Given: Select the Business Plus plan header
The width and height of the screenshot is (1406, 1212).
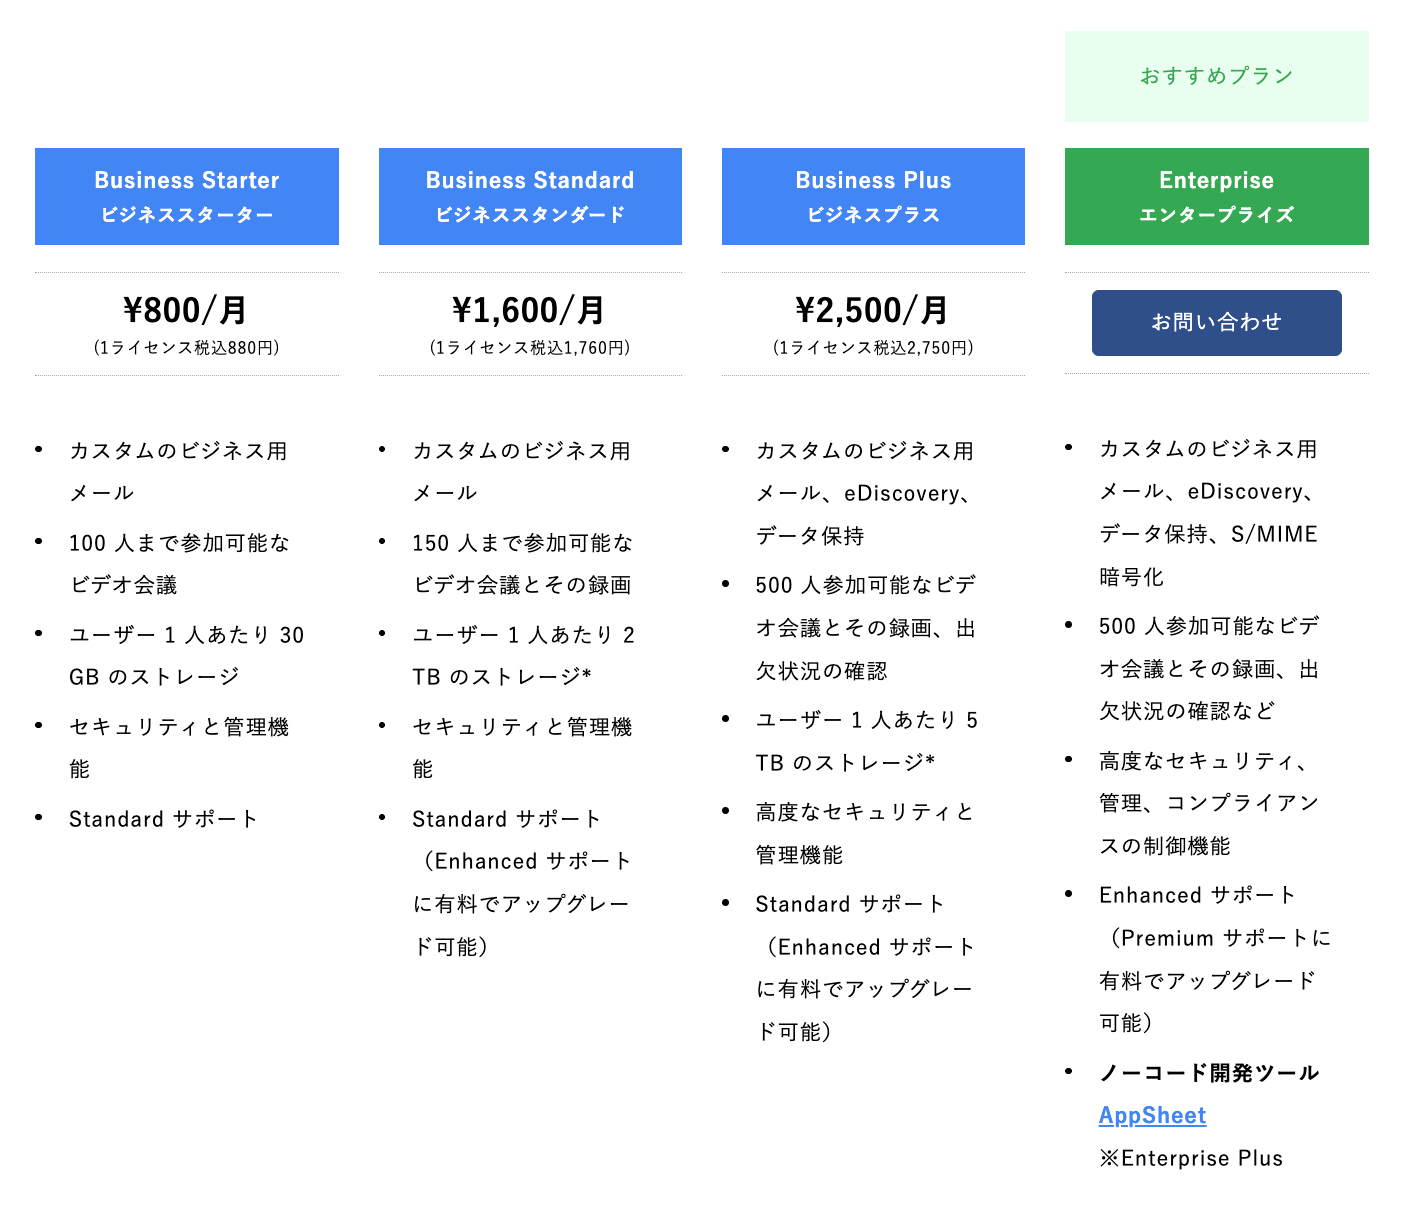Looking at the screenshot, I should [x=873, y=196].
